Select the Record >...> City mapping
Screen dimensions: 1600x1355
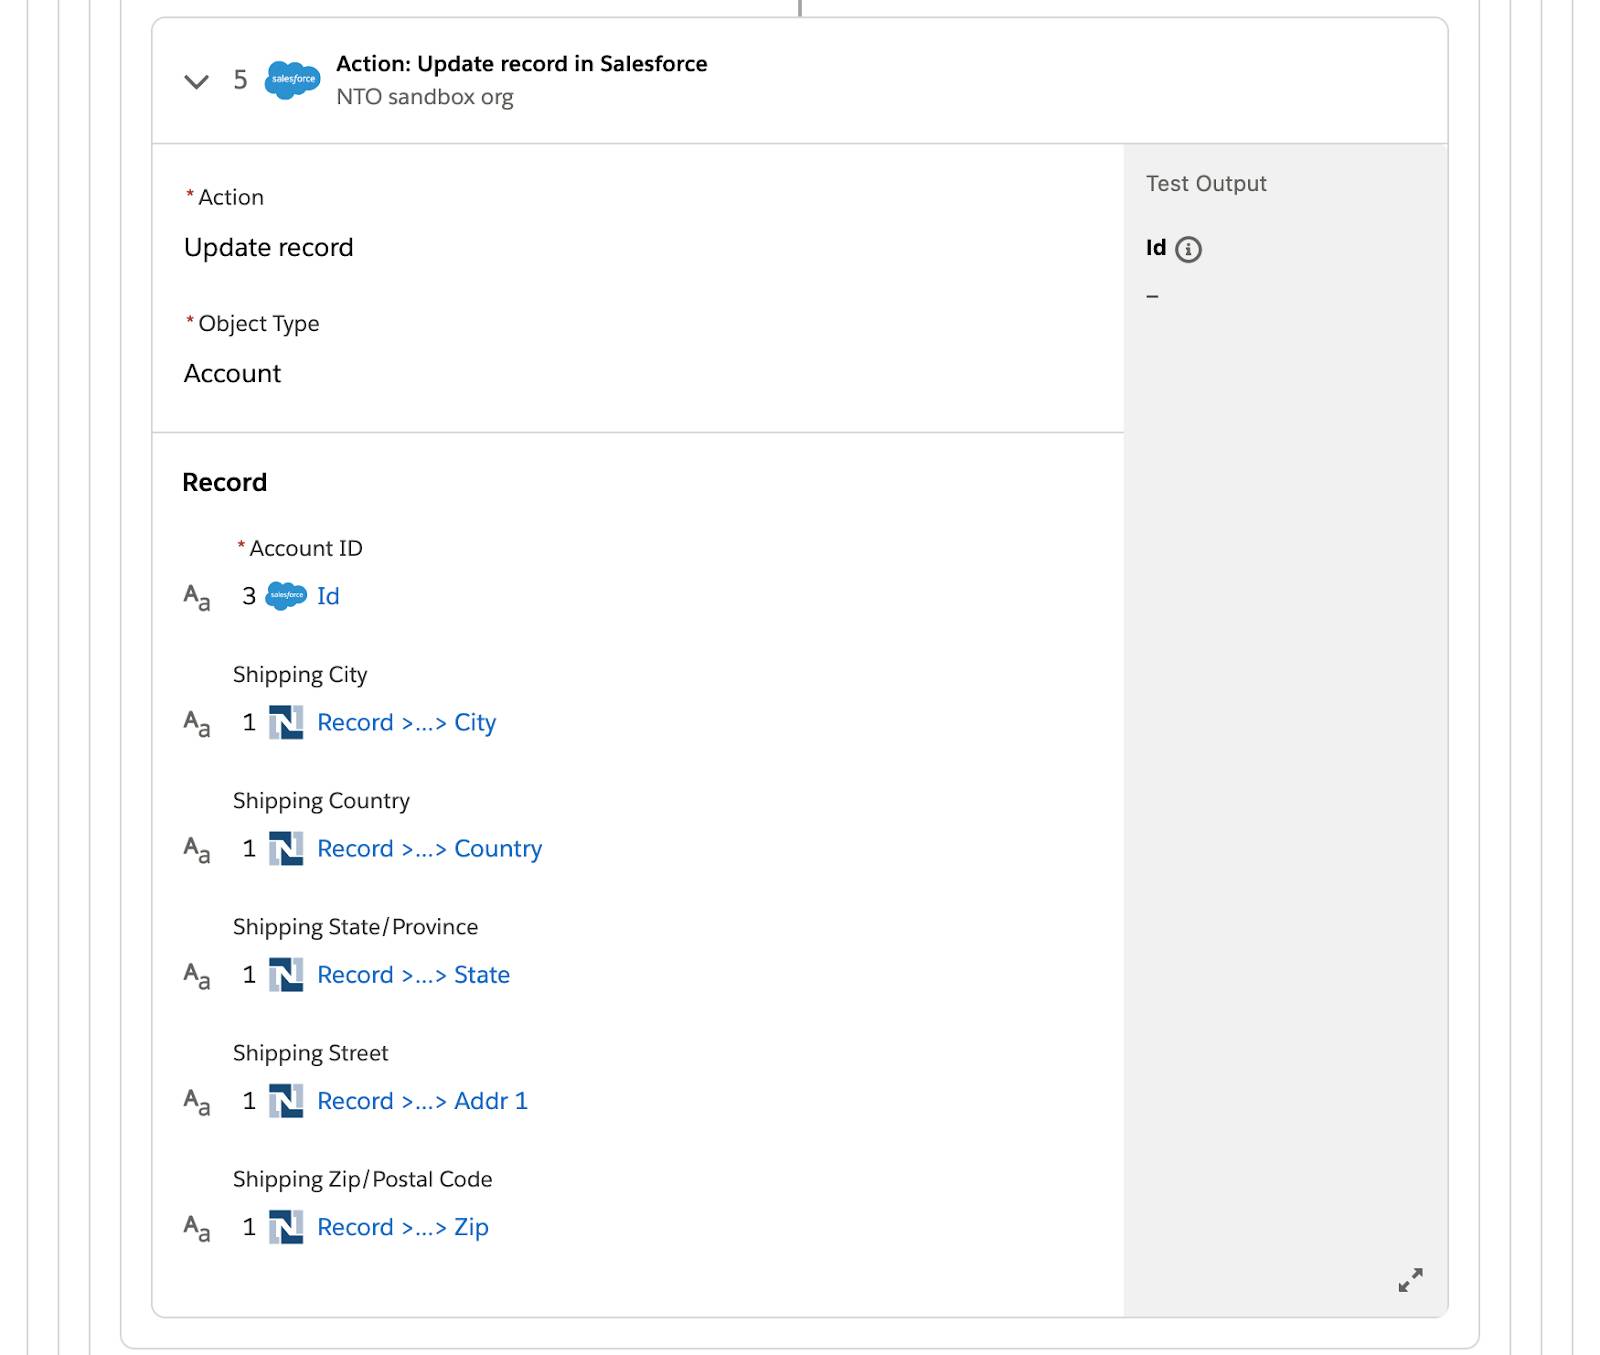[x=406, y=722]
